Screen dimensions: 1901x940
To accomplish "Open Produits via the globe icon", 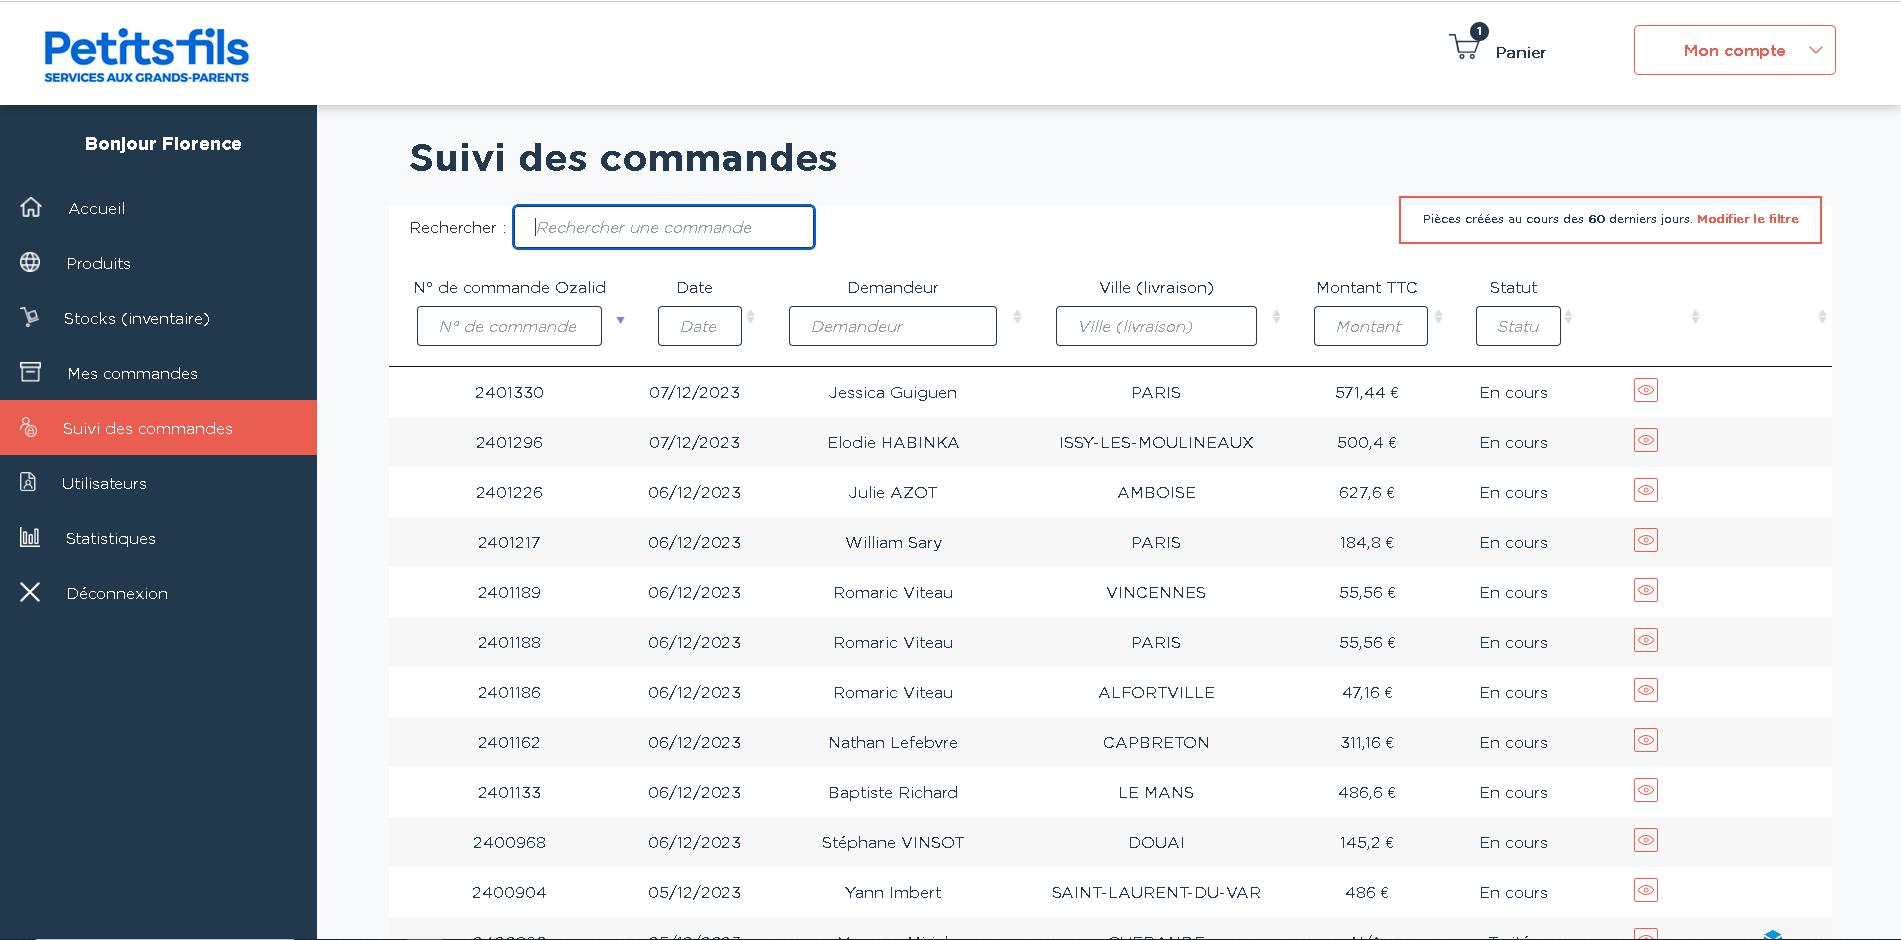I will click(x=30, y=263).
